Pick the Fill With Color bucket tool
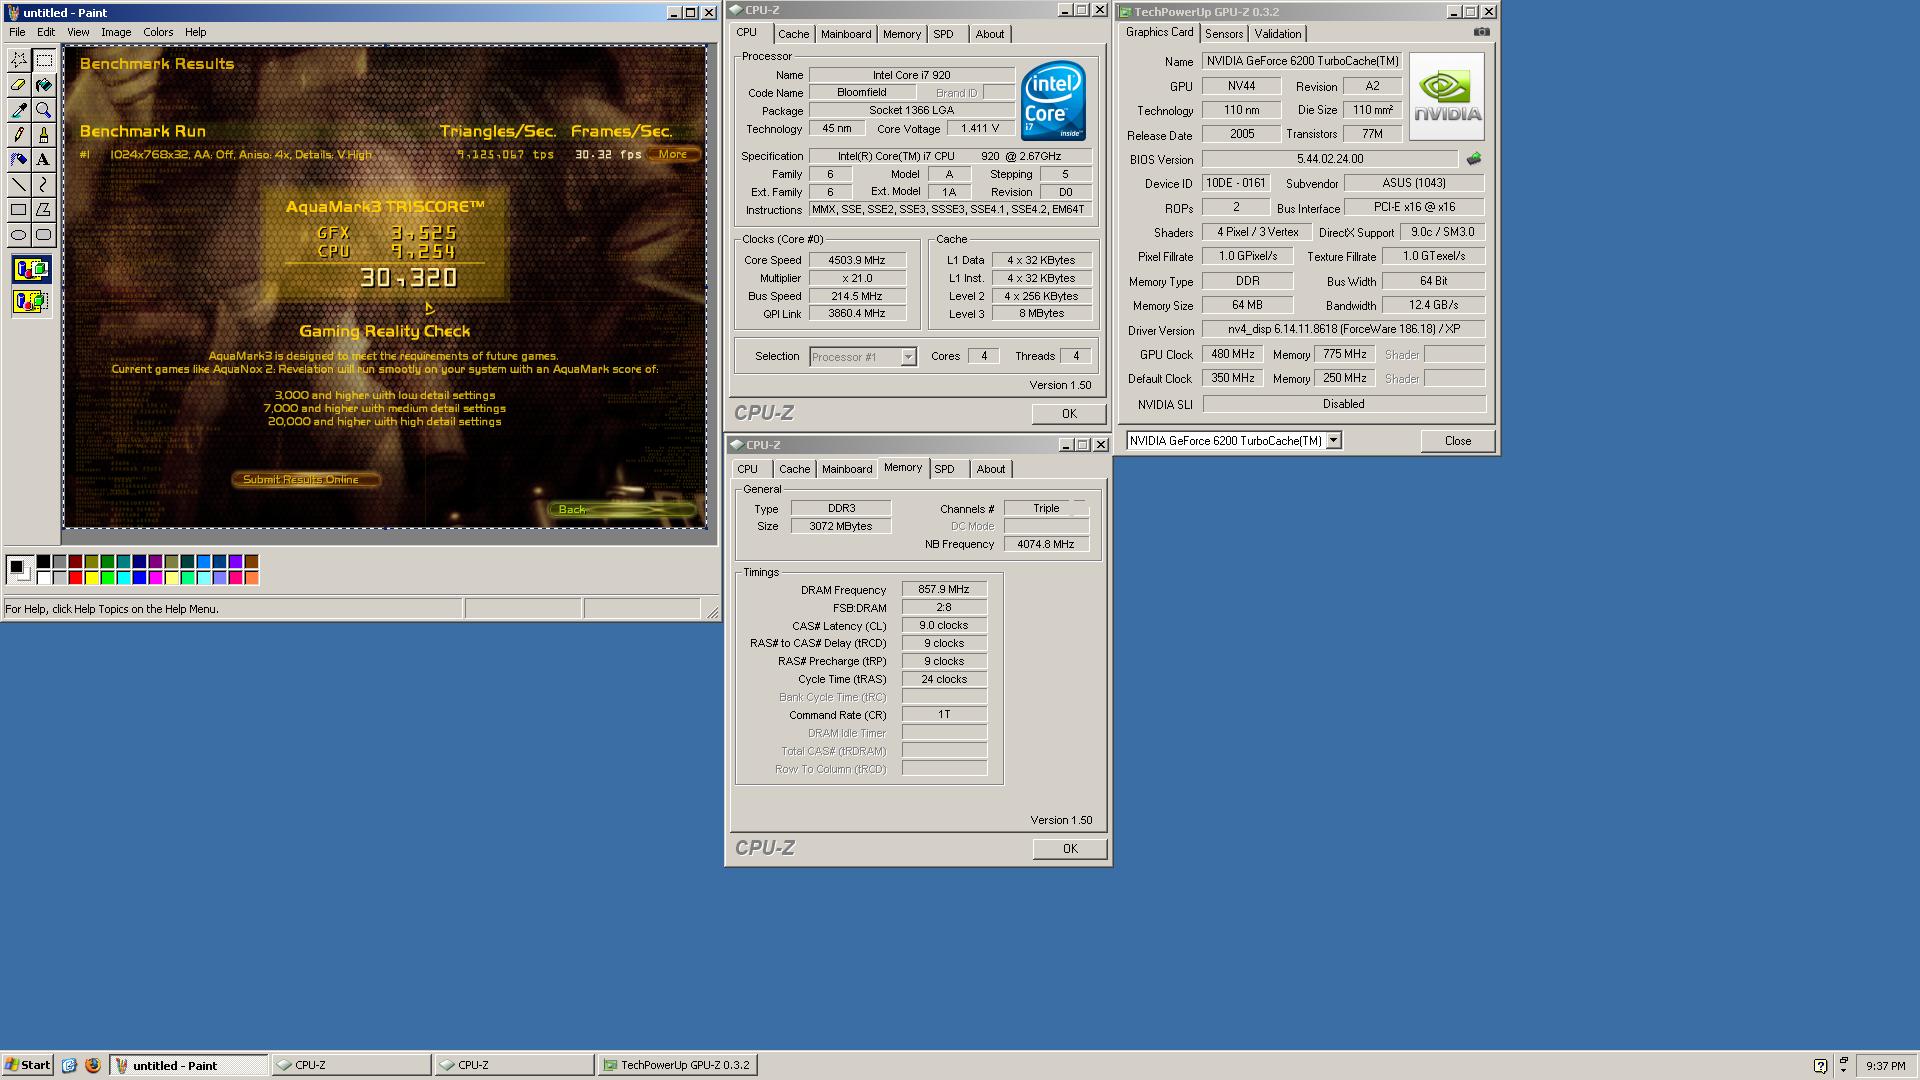 tap(43, 85)
